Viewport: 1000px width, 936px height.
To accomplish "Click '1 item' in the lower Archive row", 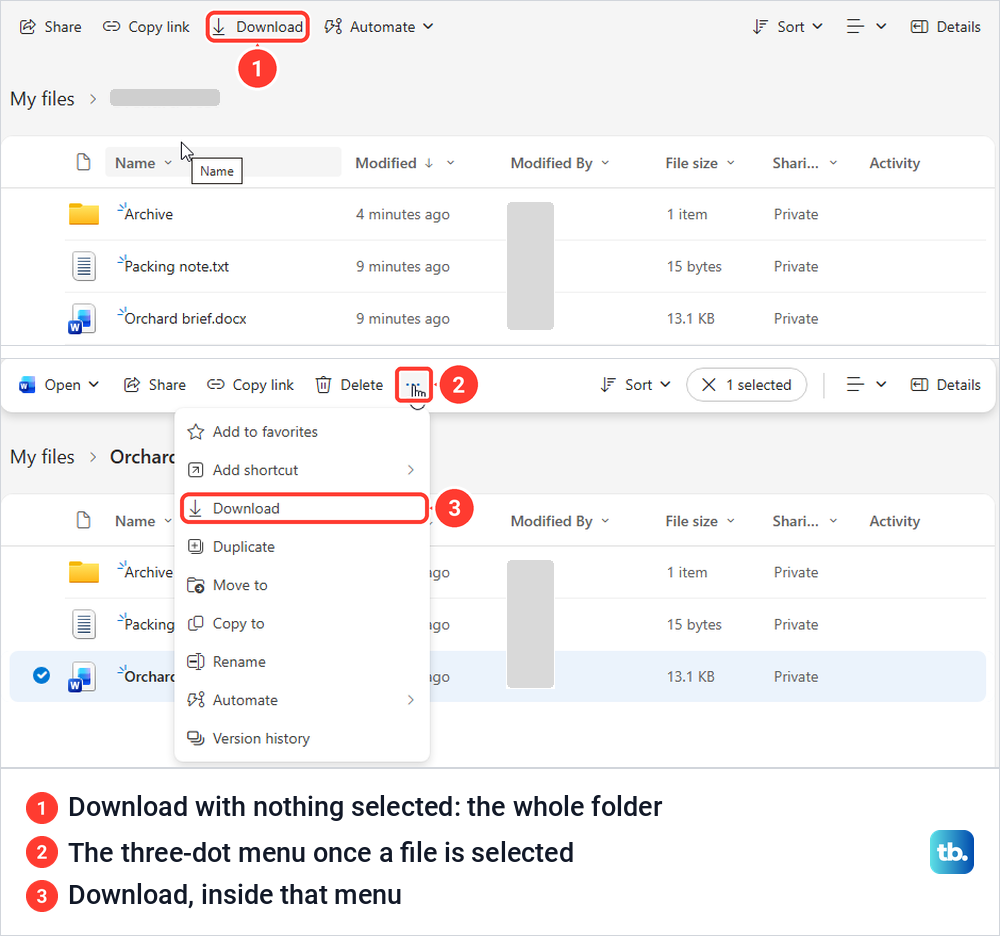I will click(x=687, y=573).
